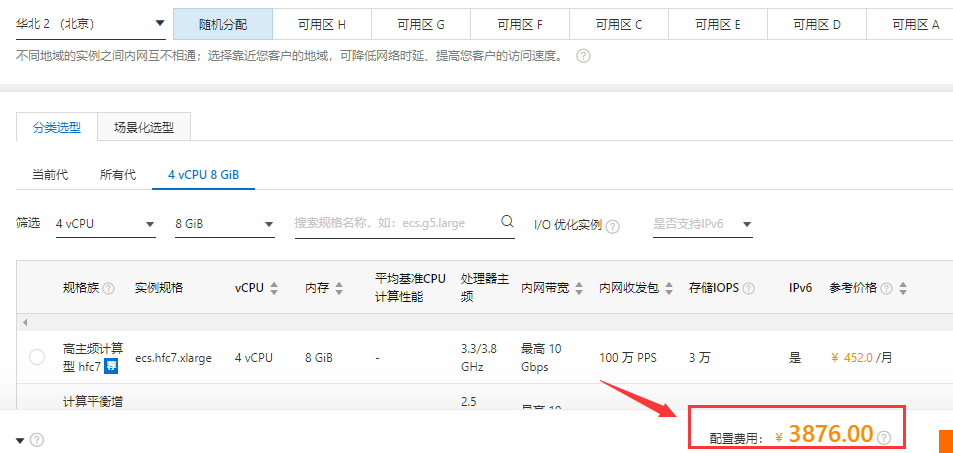This screenshot has height=453, width=953.
Task: Open the 8 GiB memory filter dropdown
Action: pyautogui.click(x=224, y=224)
